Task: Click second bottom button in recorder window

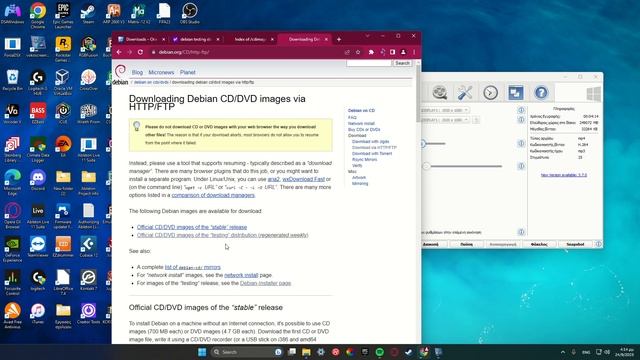Action: point(467,244)
